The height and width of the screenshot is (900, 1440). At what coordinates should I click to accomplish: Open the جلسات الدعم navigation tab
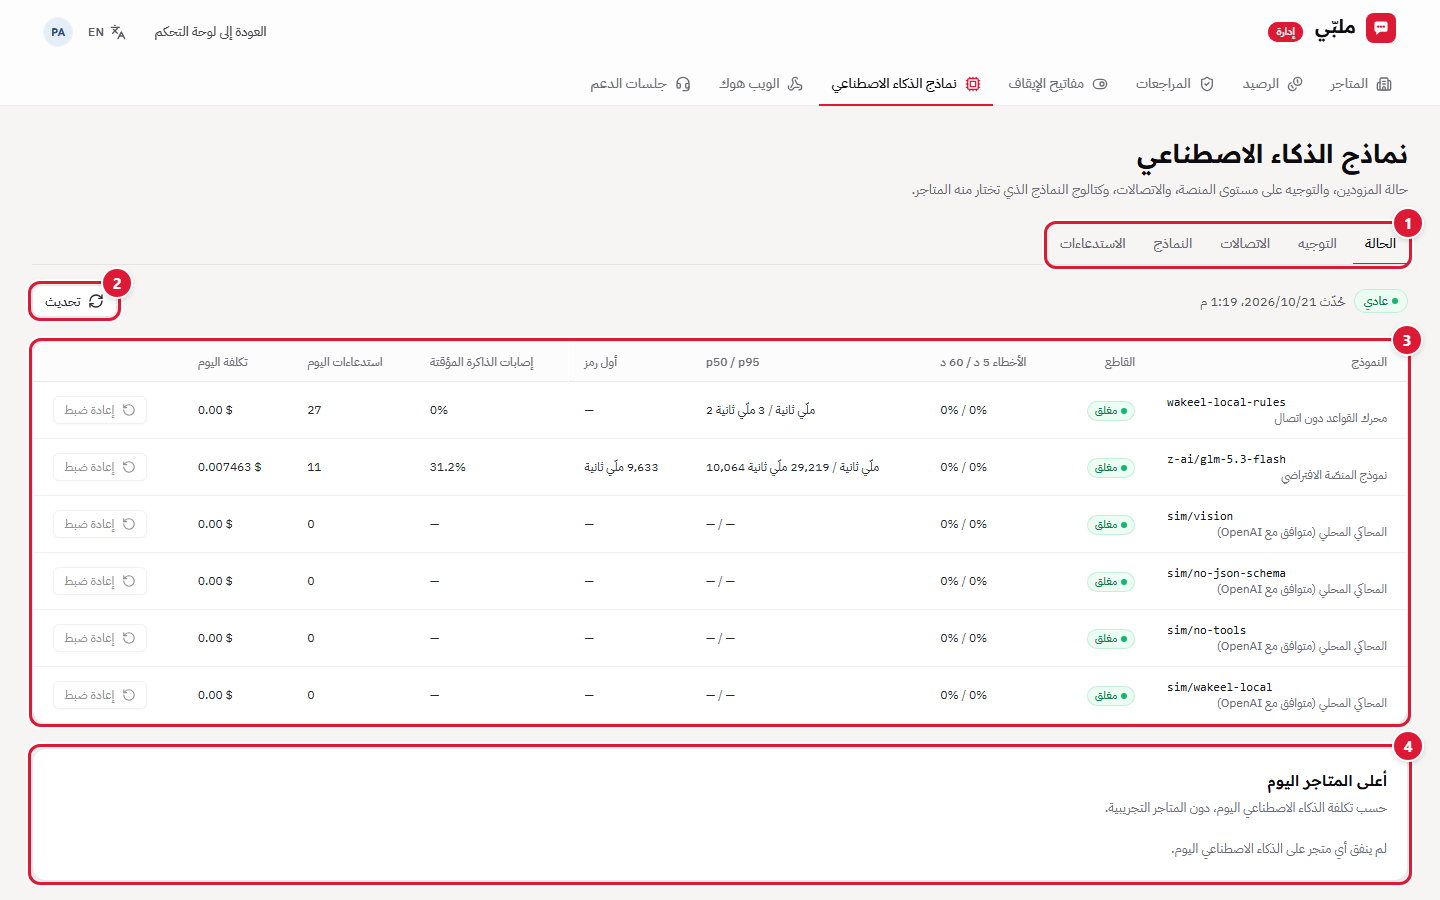pyautogui.click(x=640, y=84)
